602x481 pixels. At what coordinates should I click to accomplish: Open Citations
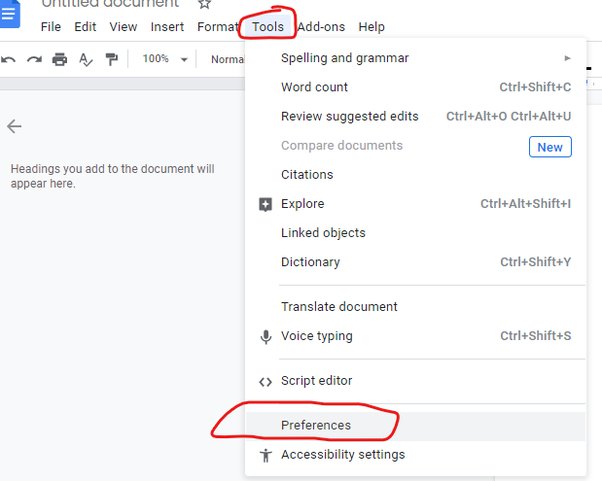[415, 175]
